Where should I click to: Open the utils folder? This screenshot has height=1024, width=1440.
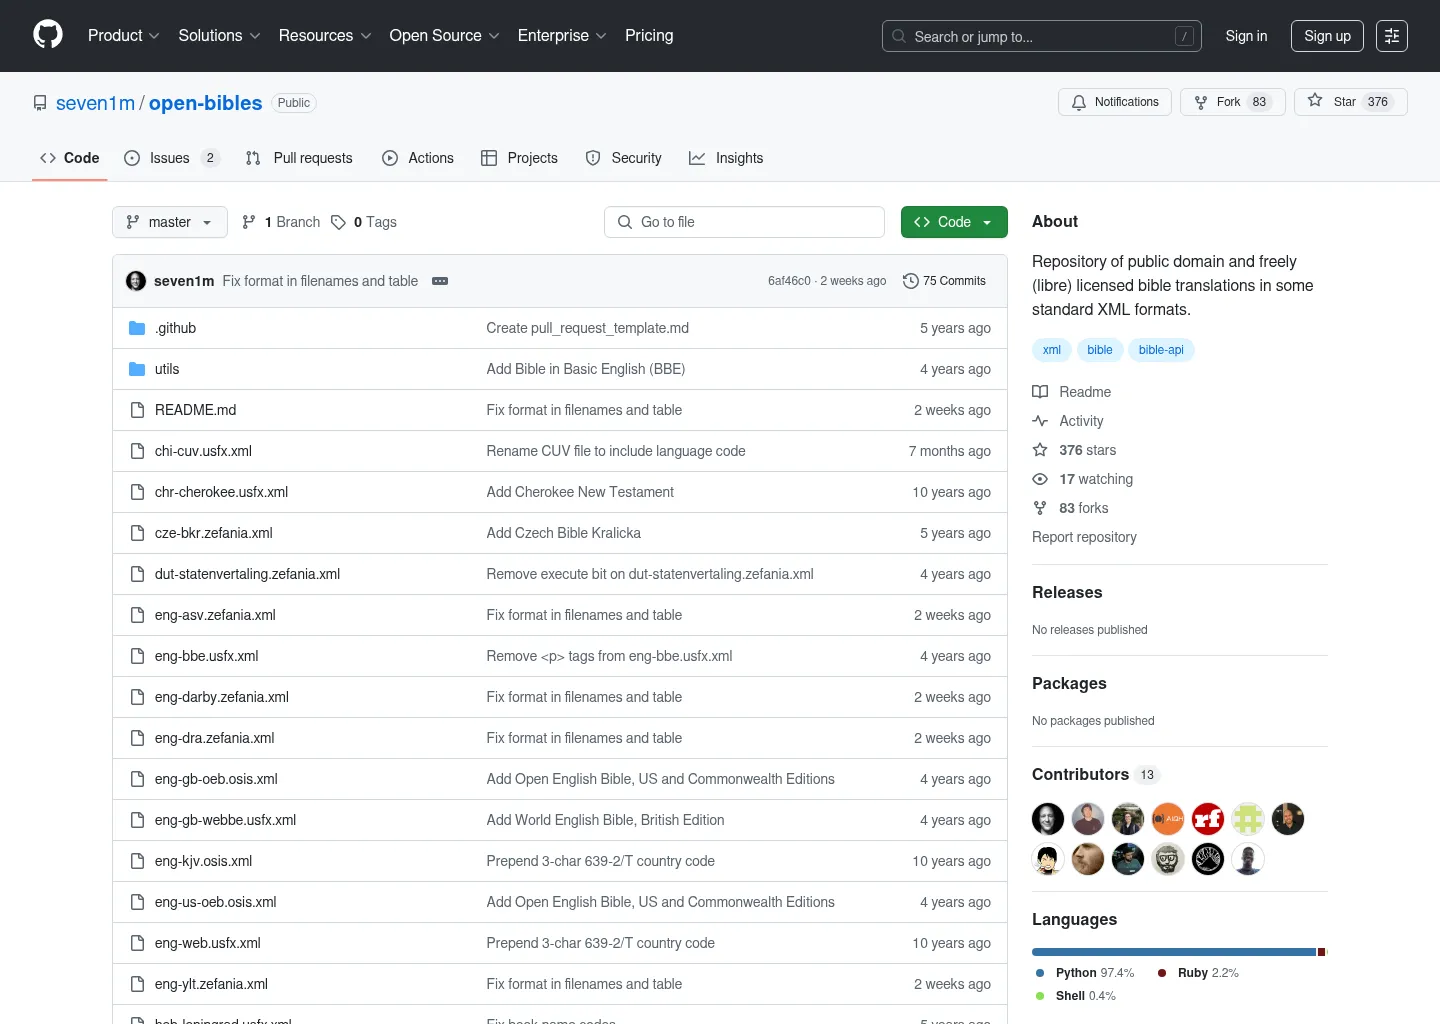click(167, 369)
